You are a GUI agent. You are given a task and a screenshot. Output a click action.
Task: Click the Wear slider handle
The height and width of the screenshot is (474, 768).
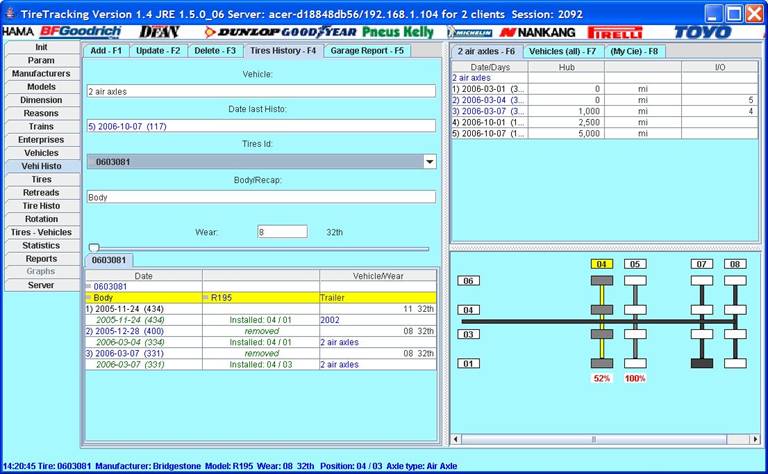click(x=94, y=248)
